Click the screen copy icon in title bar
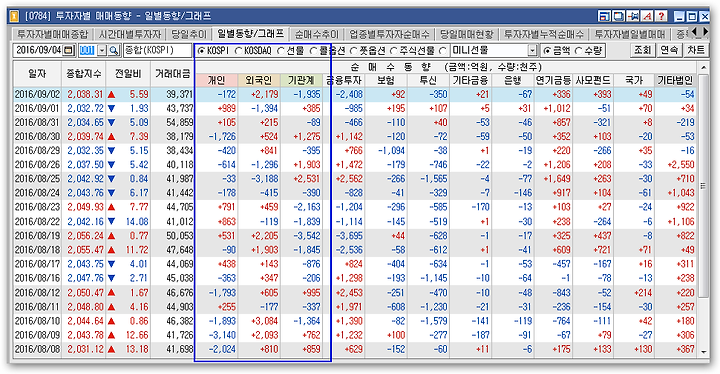Image resolution: width=720 pixels, height=374 pixels. [619, 16]
